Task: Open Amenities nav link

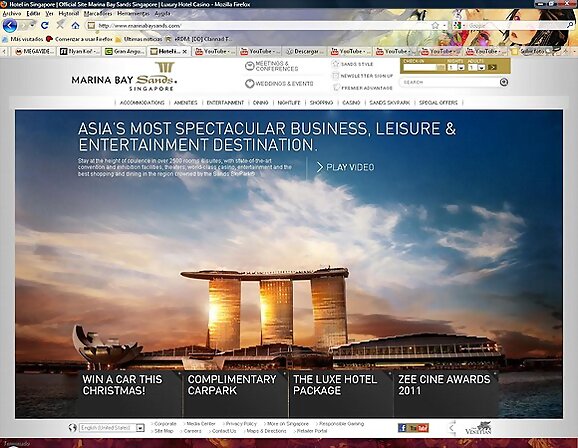Action: tap(185, 103)
